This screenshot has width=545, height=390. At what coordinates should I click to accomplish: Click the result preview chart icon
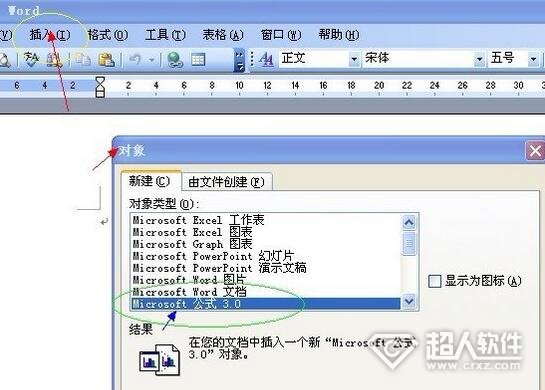click(159, 359)
